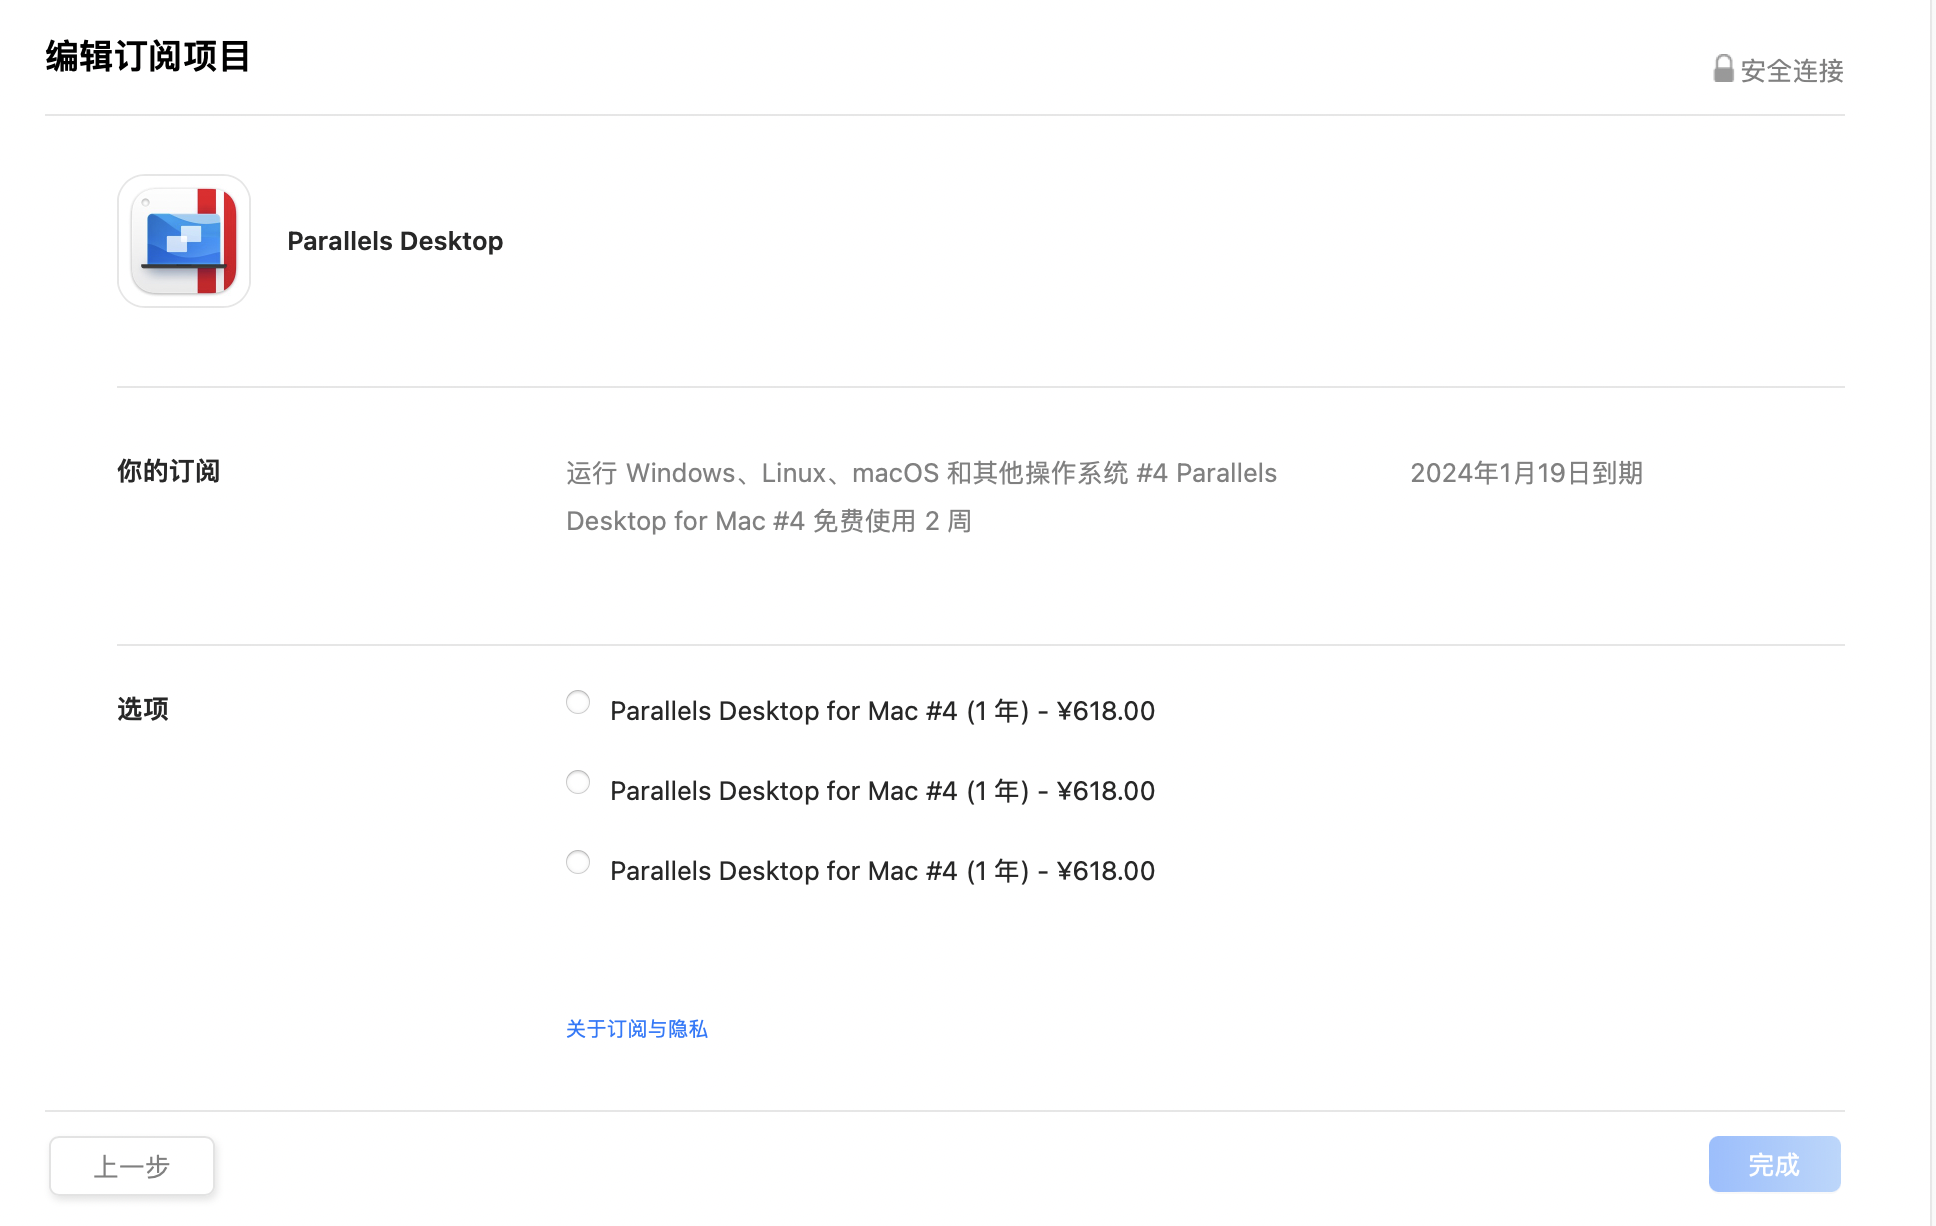Click the Parallels Desktop app name text
Viewport: 1936px width, 1226px height.
395,241
